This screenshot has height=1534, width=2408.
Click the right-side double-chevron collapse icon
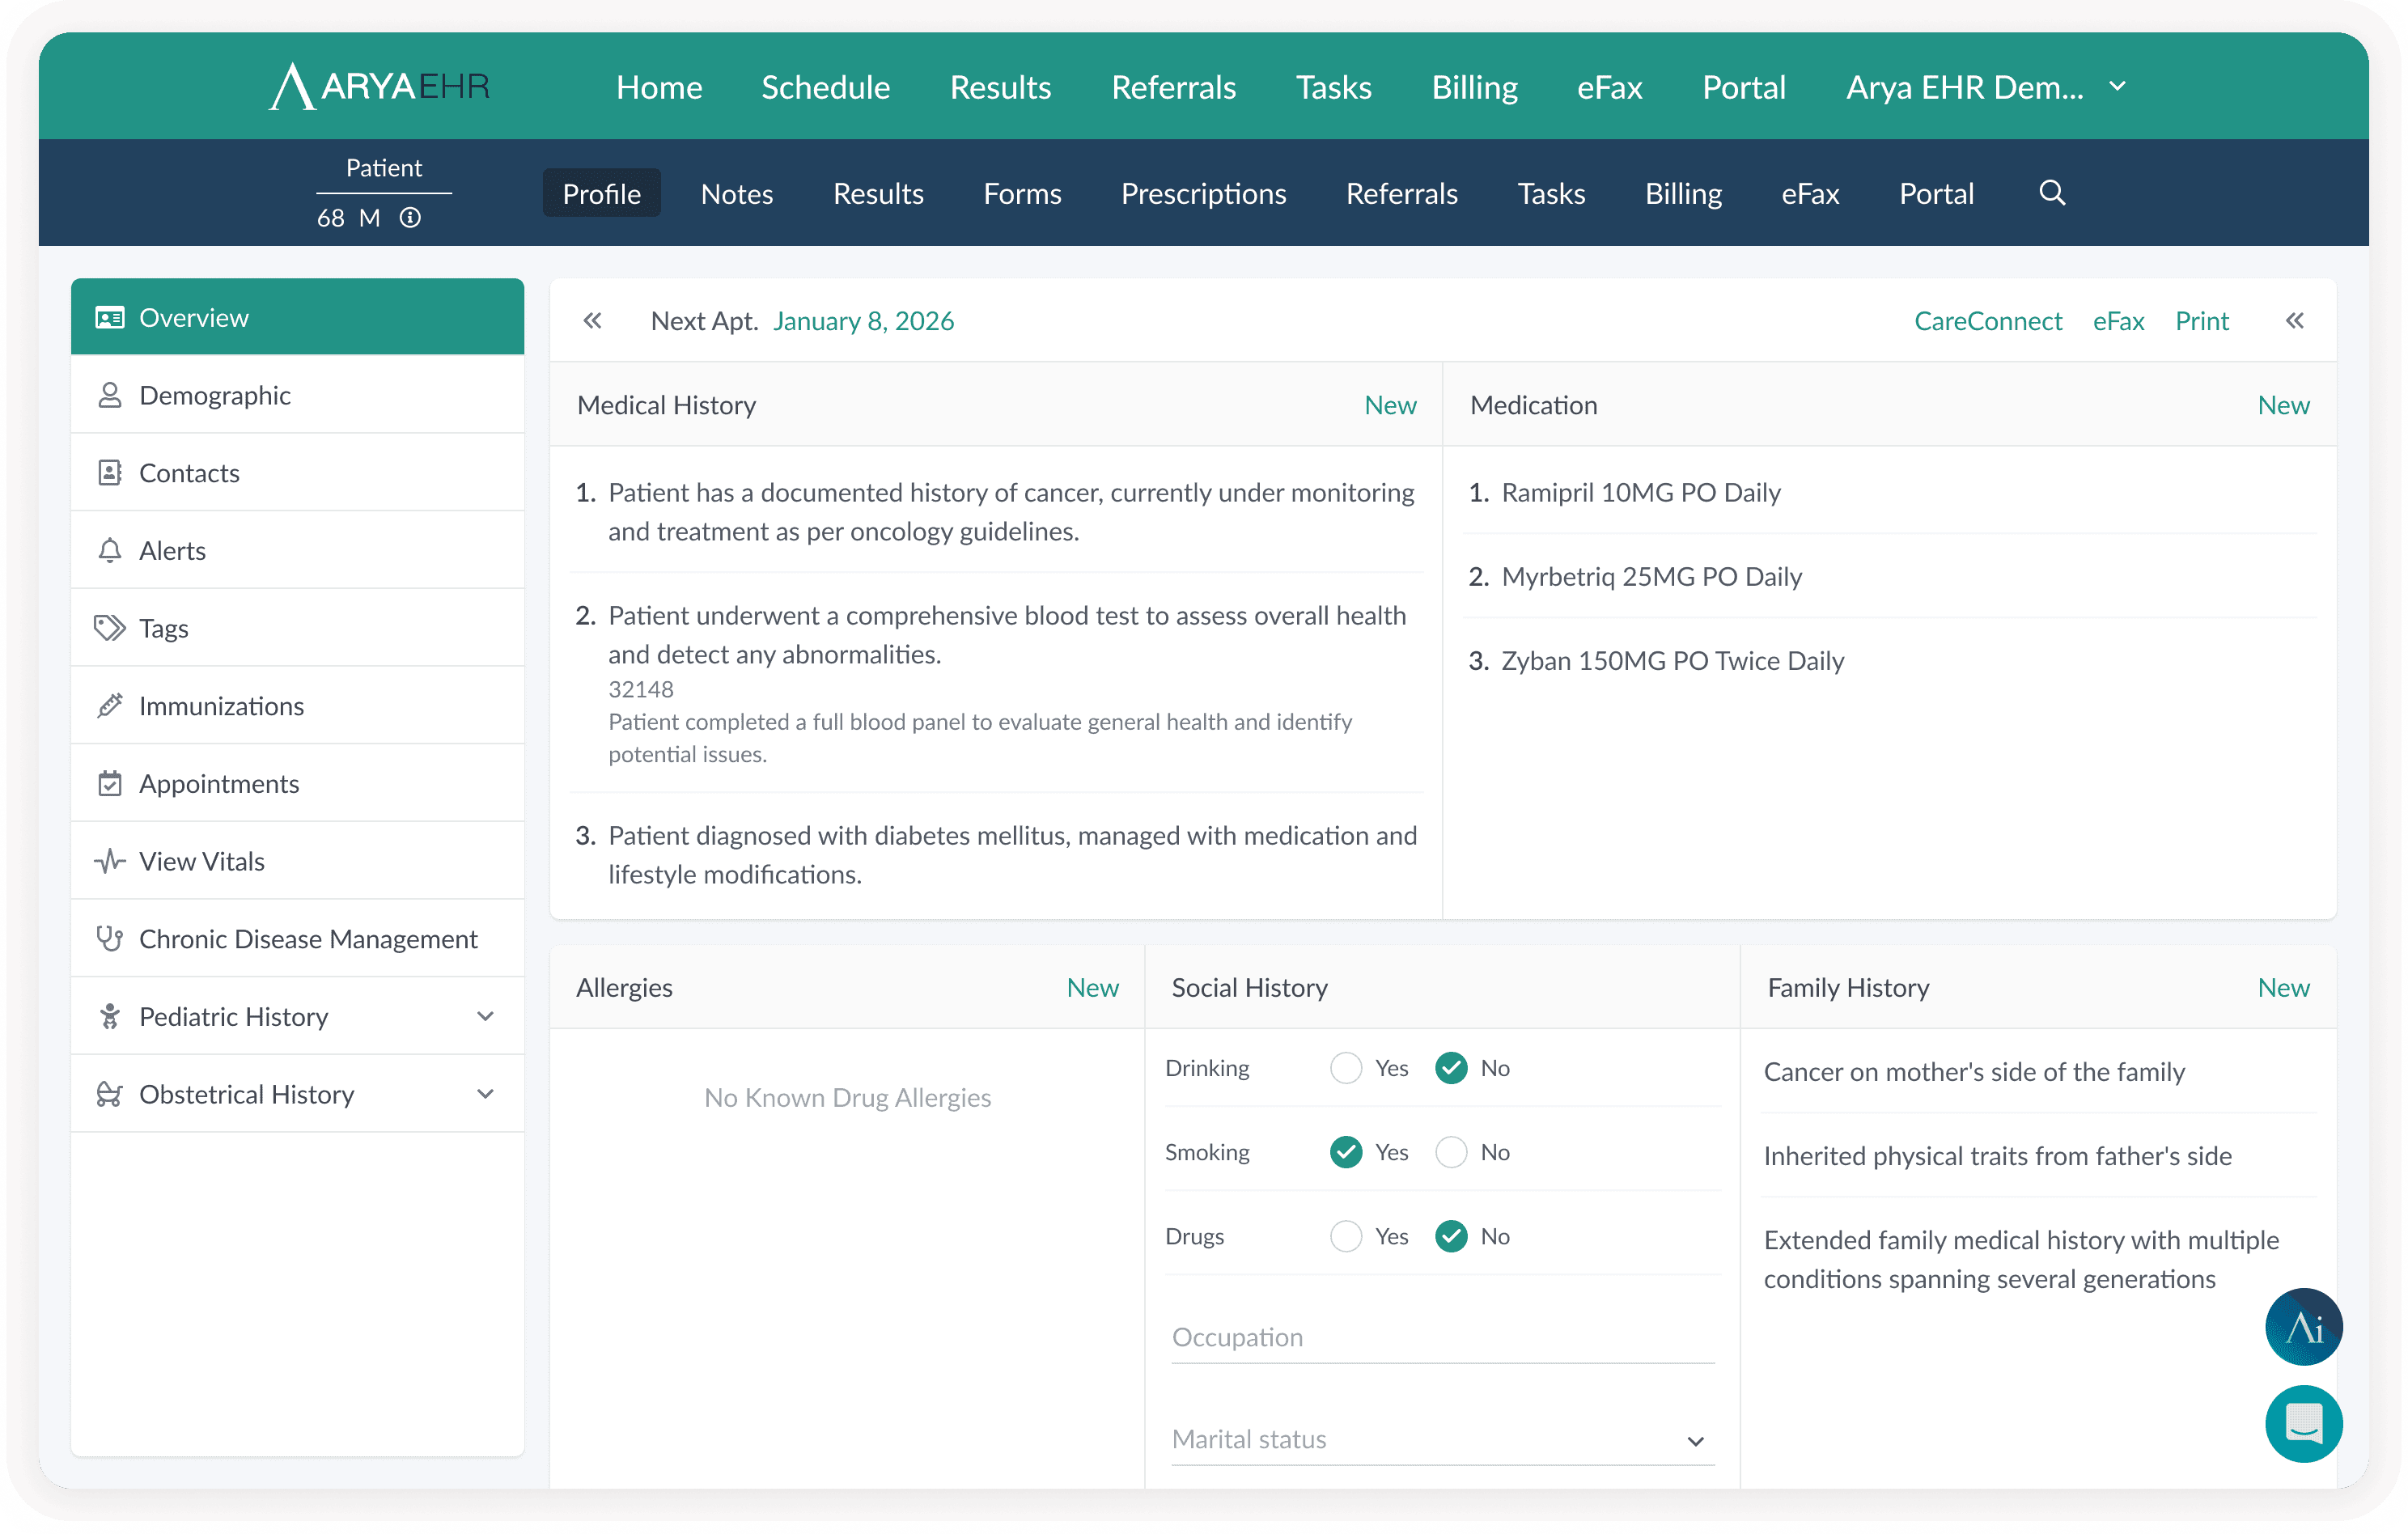pyautogui.click(x=2294, y=320)
